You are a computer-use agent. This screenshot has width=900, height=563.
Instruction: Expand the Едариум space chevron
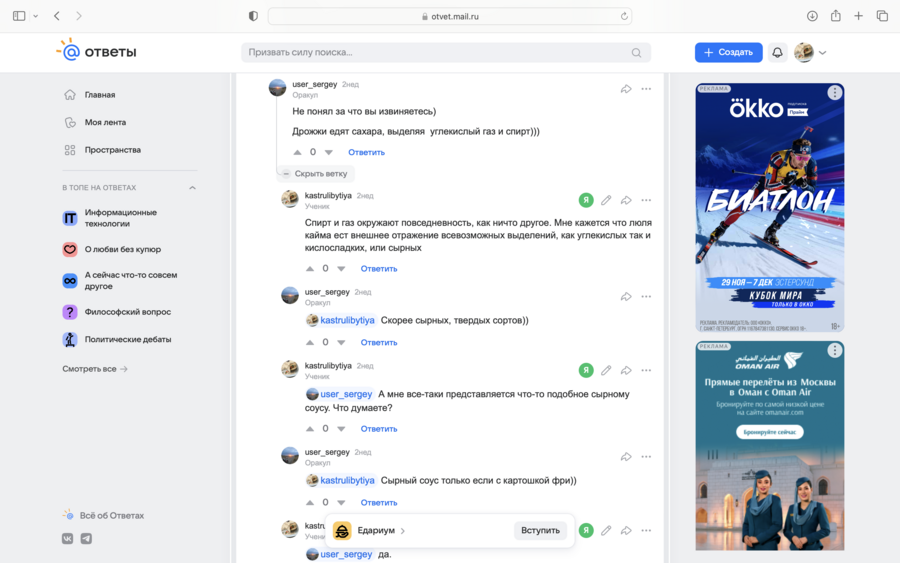(402, 531)
